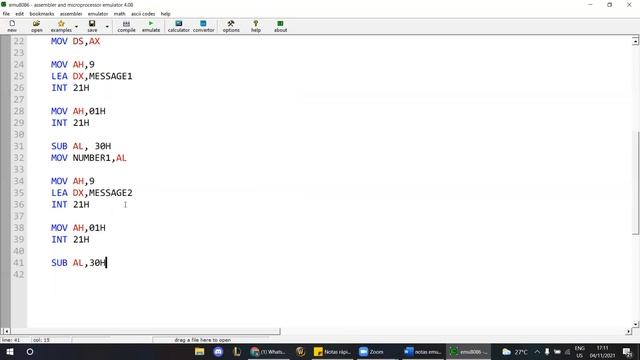640x360 pixels.
Task: Click the horizontal scrollbar thumb of editor
Action: coord(146,331)
